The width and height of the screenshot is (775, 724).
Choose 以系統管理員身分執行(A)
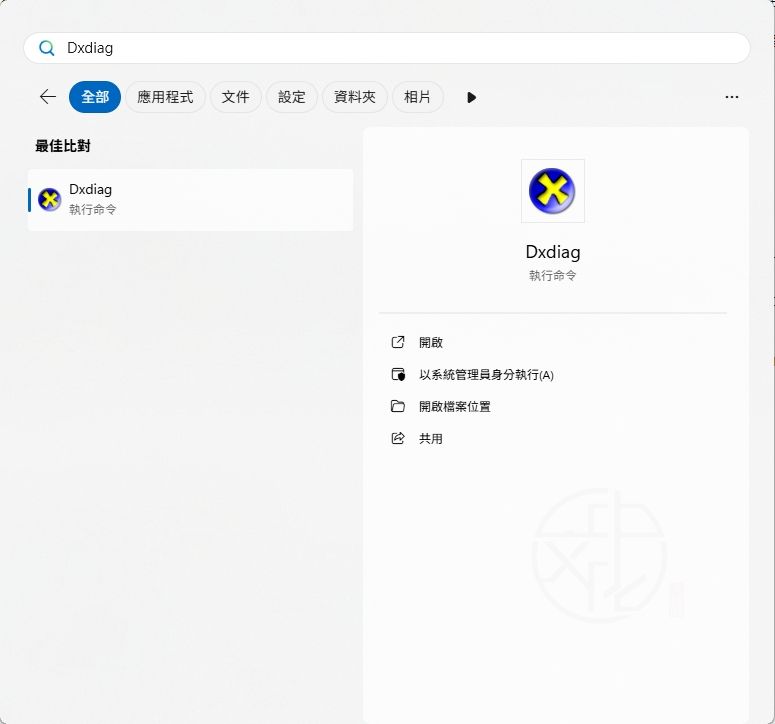[486, 375]
